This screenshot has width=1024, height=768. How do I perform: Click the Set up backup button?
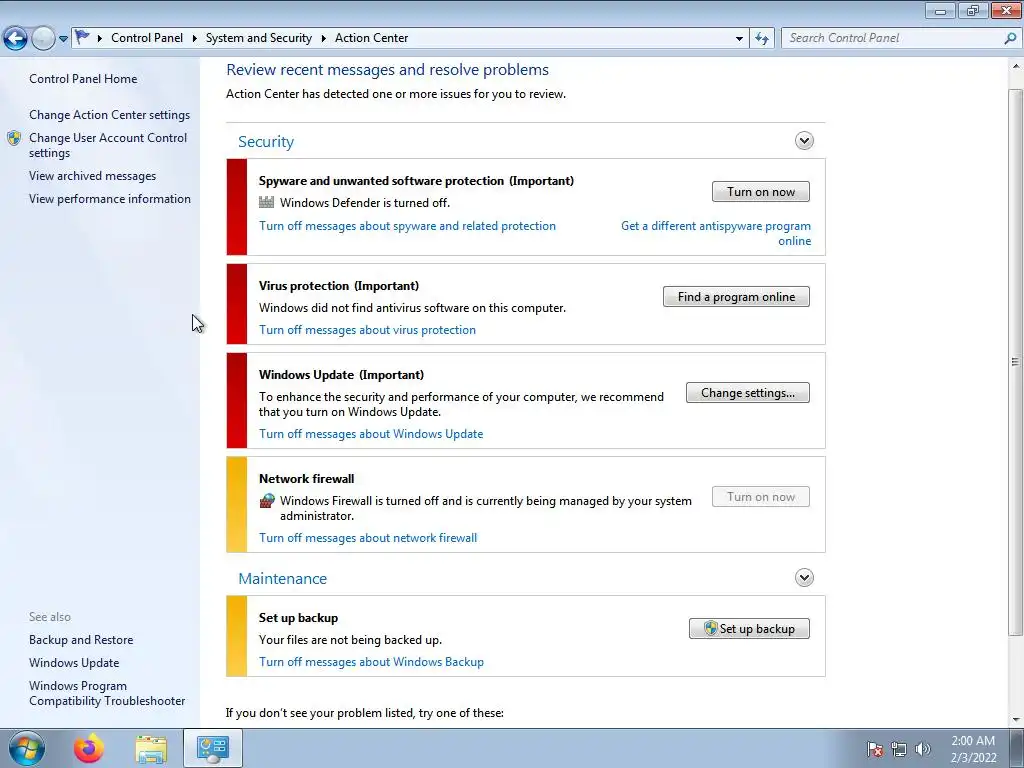(x=749, y=628)
